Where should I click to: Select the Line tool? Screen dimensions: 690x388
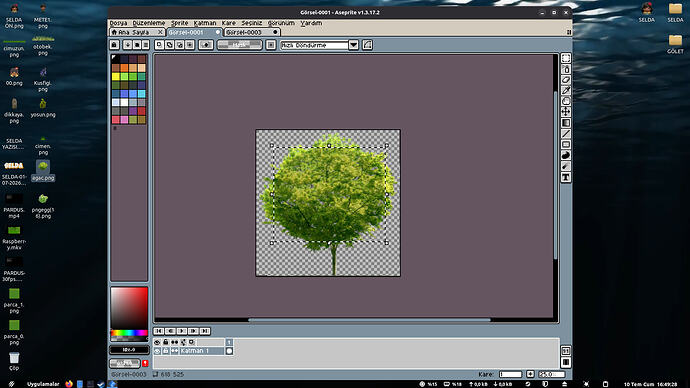pos(566,134)
